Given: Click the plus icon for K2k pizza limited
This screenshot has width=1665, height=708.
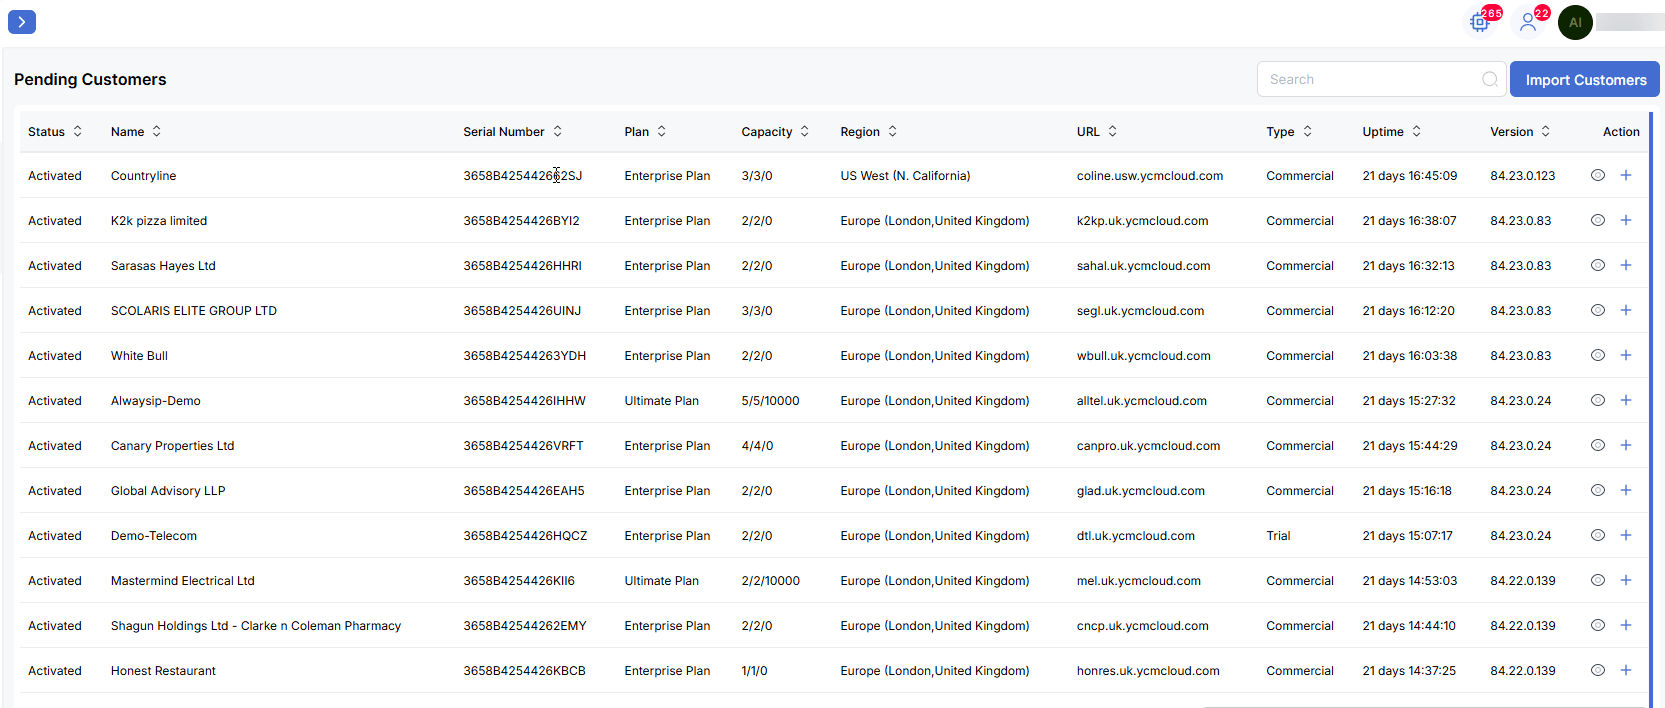Looking at the screenshot, I should pos(1626,220).
